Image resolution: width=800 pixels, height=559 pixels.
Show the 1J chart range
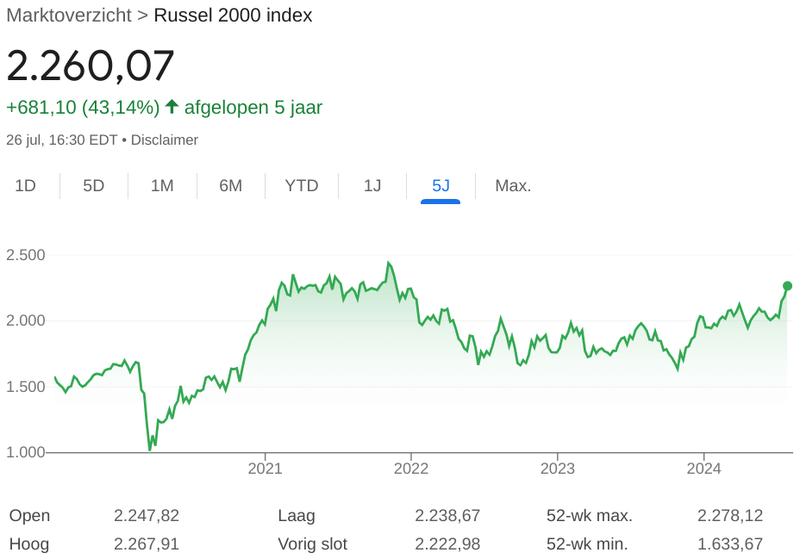[372, 186]
